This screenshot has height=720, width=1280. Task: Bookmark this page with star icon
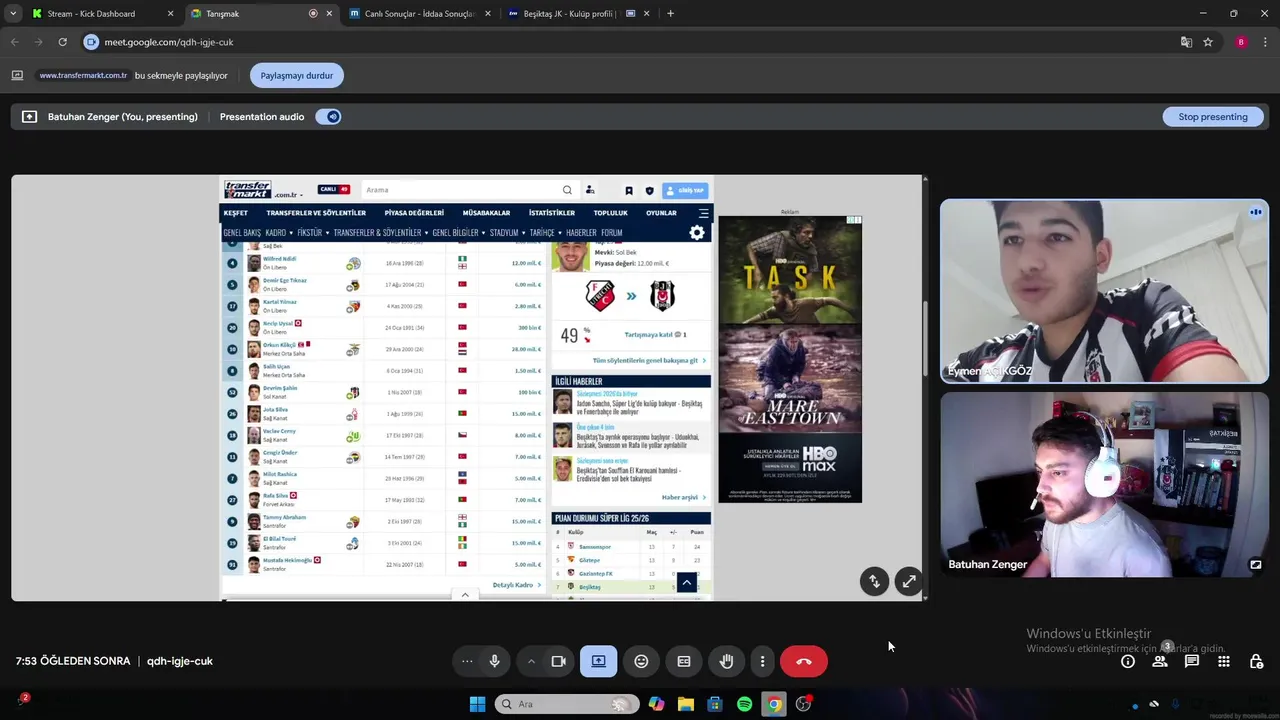point(1208,42)
